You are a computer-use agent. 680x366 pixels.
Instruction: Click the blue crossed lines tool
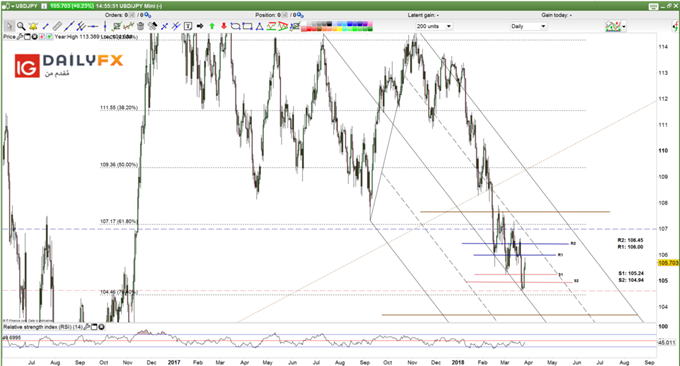click(x=164, y=26)
